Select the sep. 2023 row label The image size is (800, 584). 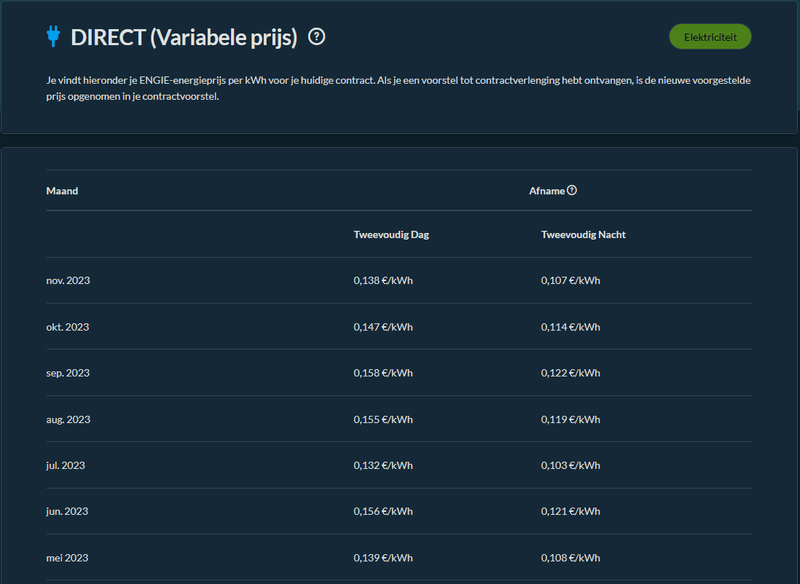(68, 373)
